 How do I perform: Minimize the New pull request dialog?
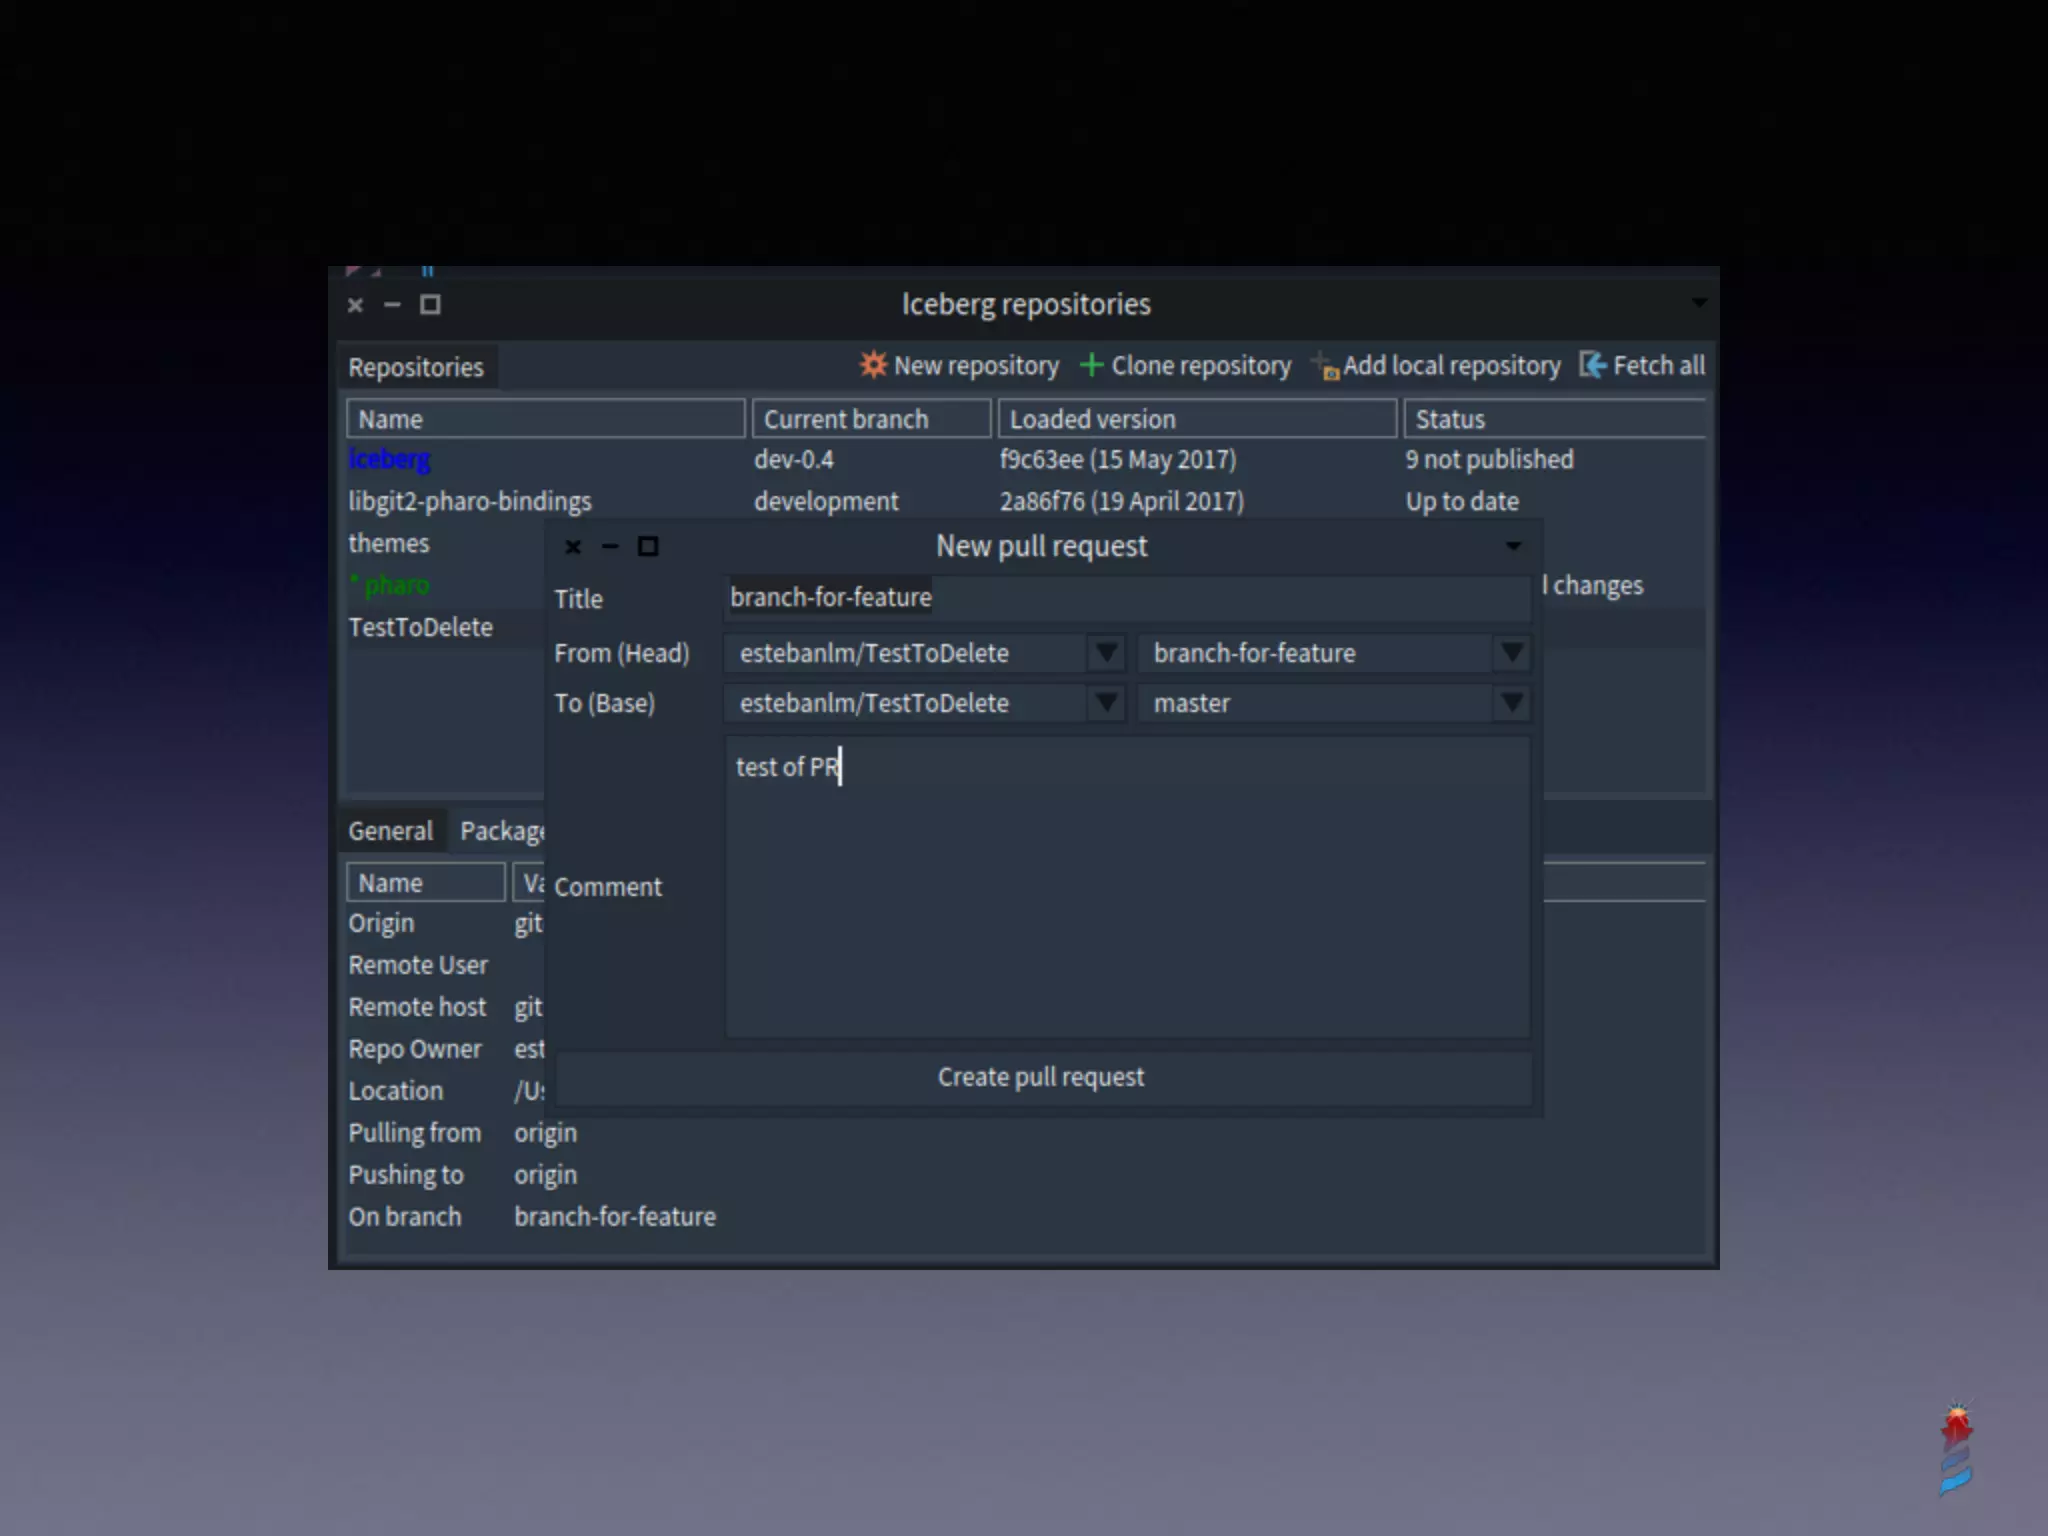pyautogui.click(x=610, y=546)
